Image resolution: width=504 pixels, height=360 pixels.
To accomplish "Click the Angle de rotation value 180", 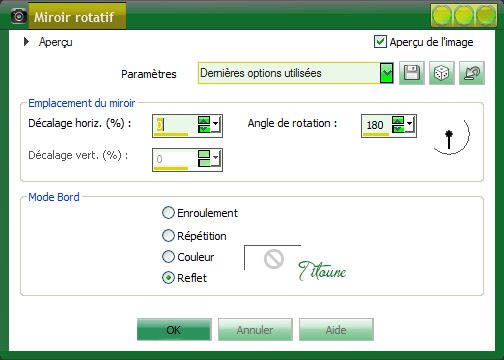I will point(375,125).
